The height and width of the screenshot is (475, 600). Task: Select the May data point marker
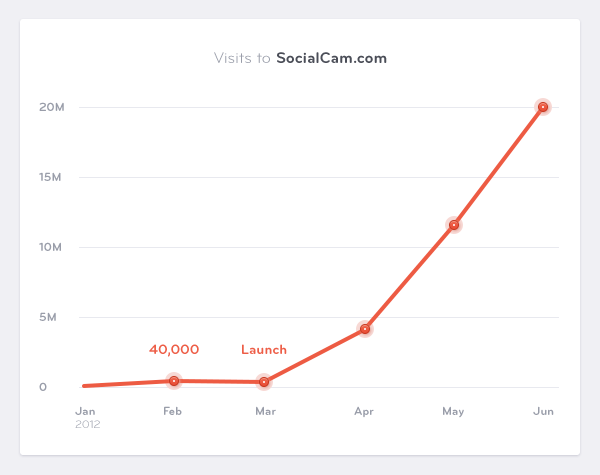[x=454, y=225]
